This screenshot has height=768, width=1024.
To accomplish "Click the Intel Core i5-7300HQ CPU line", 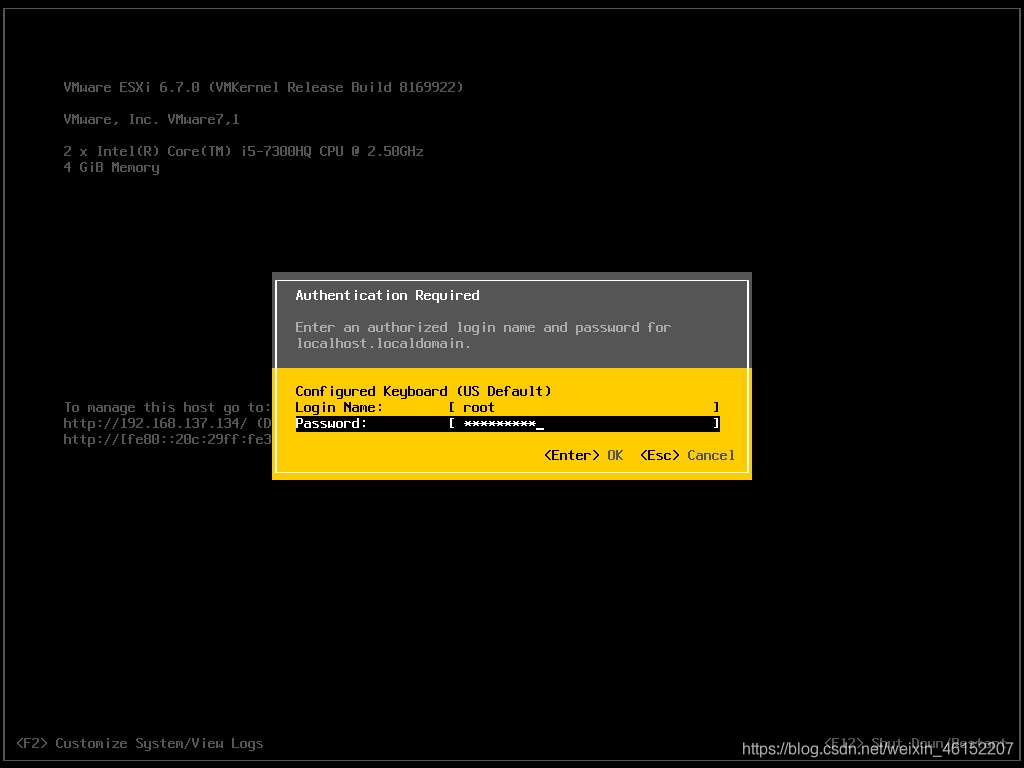I will pyautogui.click(x=243, y=151).
